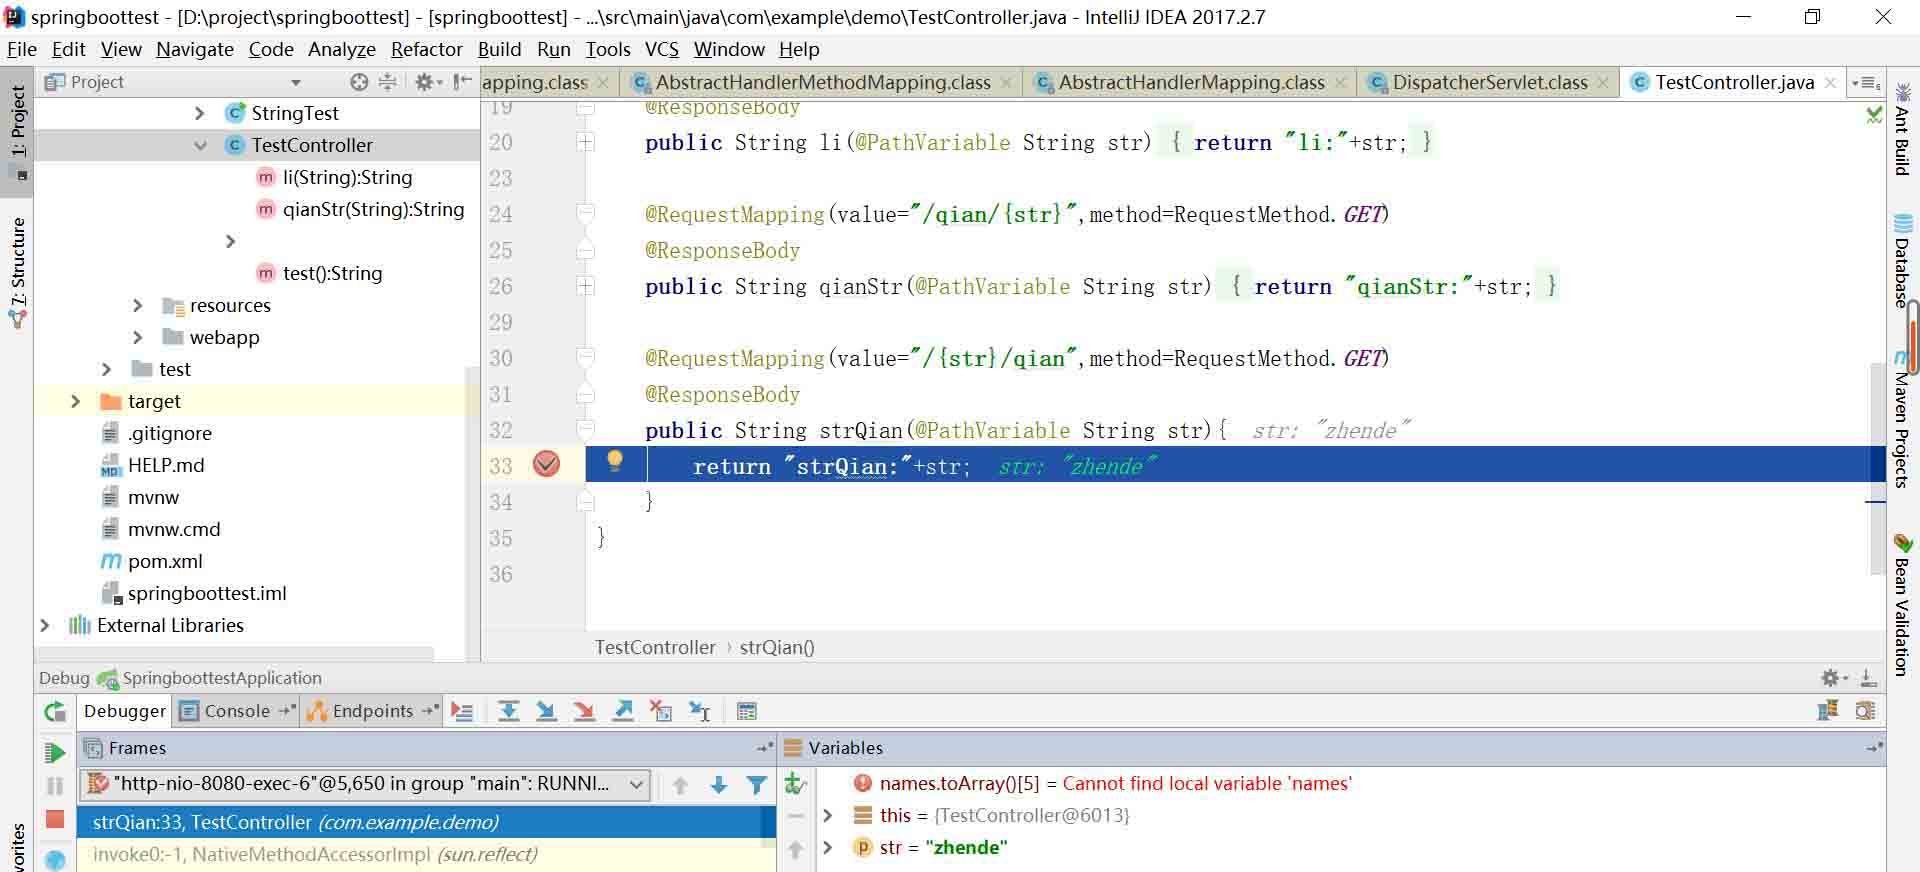Screen dimensions: 1920x872
Task: Open Refactor menu
Action: tap(426, 49)
